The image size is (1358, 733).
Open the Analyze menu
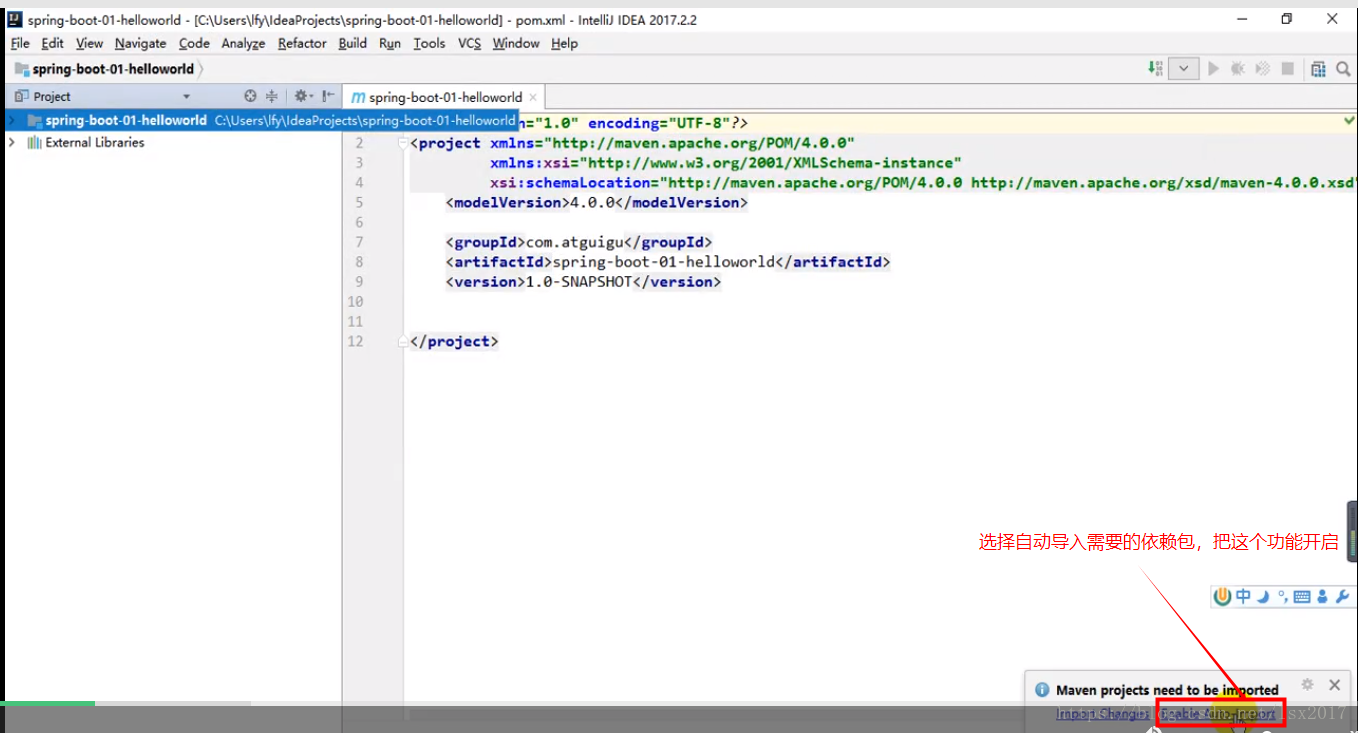tap(243, 43)
